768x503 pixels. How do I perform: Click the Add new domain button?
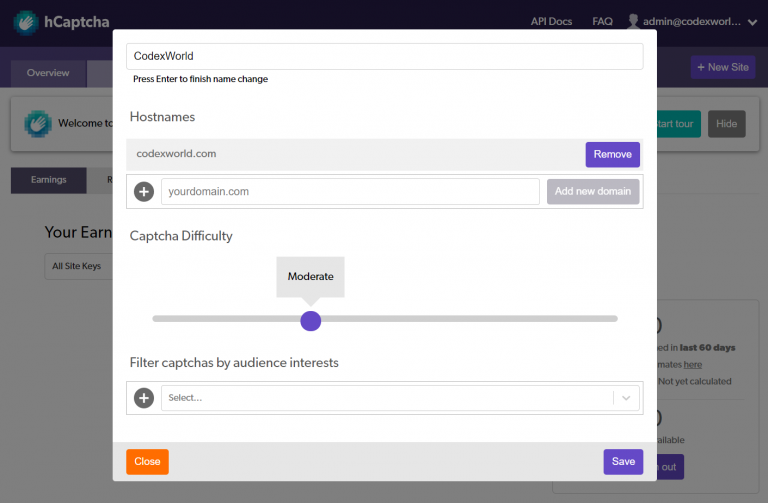pos(593,192)
